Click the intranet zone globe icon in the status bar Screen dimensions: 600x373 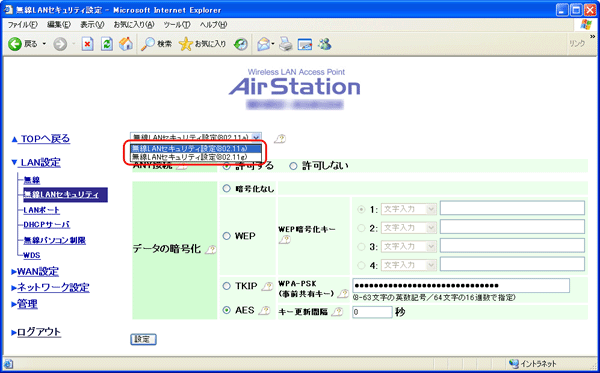[x=514, y=364]
